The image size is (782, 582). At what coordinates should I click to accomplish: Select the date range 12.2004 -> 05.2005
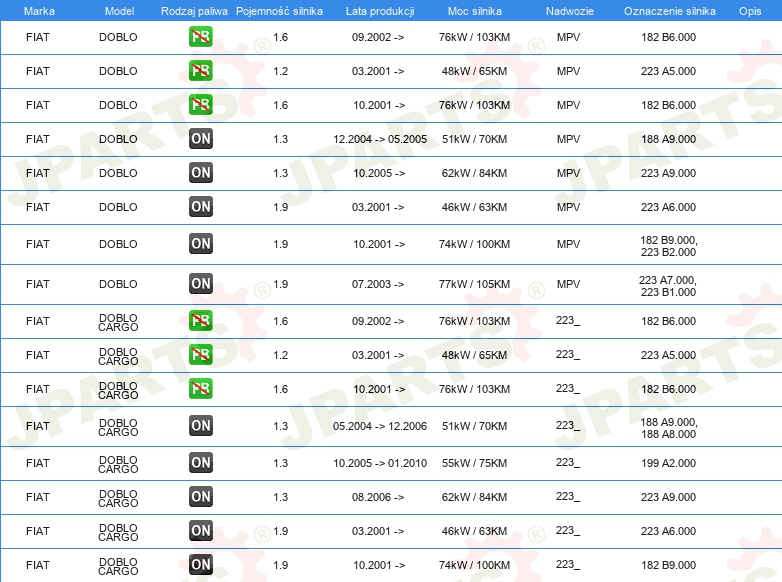tap(380, 139)
